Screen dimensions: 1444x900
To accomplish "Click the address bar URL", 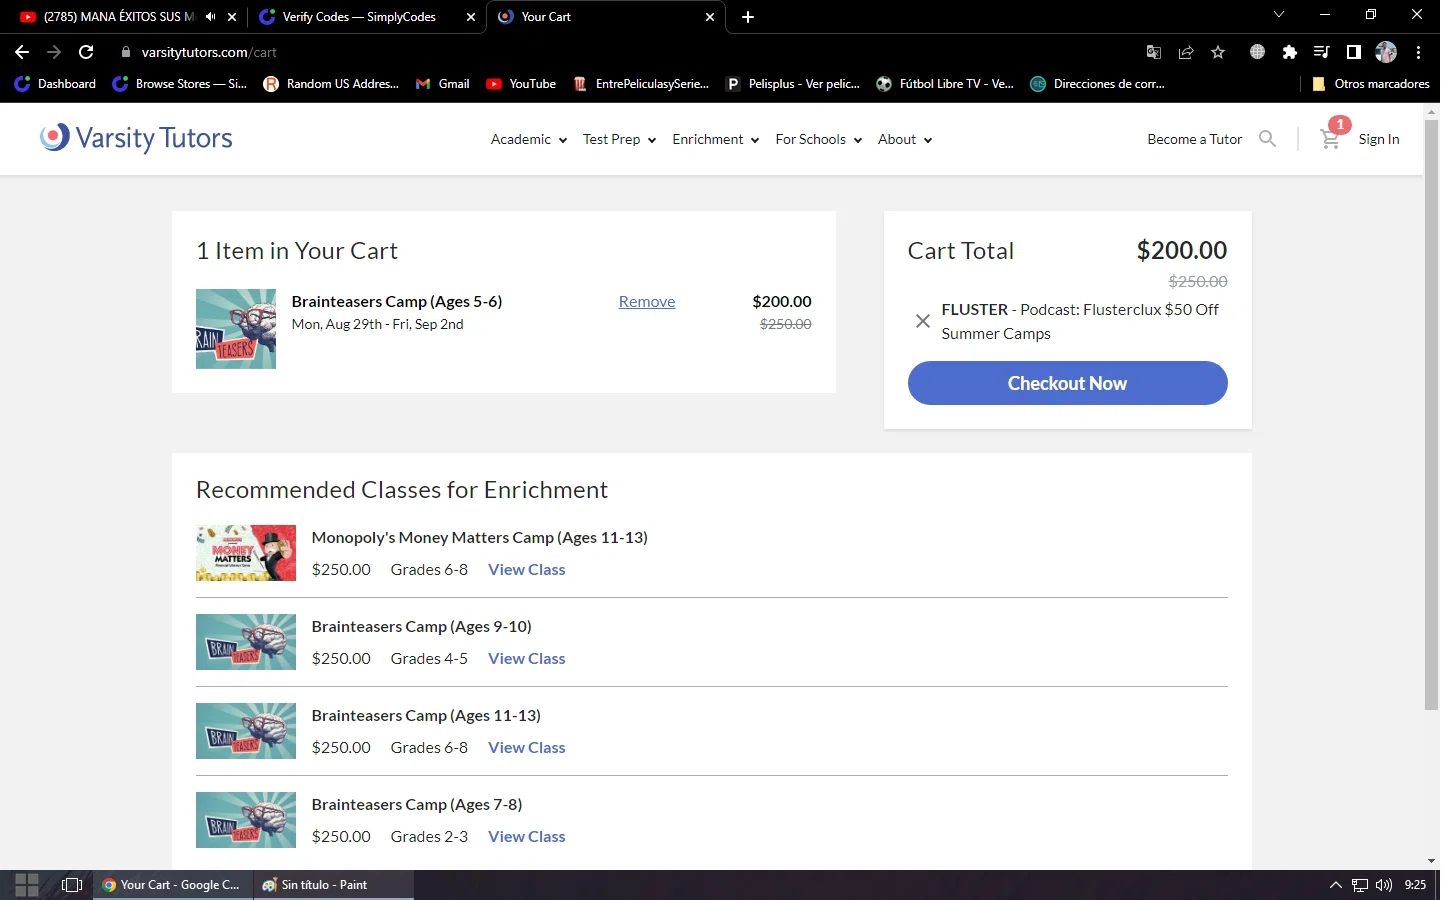I will (x=209, y=52).
